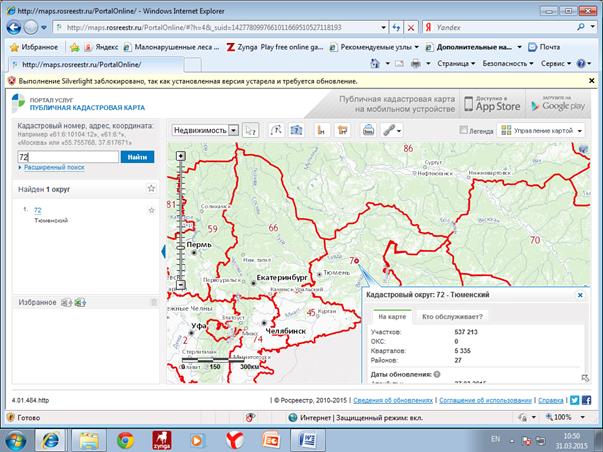This screenshot has height=452, width=603.
Task: Click the globe icon at the map's top-right corner
Action: 583,149
